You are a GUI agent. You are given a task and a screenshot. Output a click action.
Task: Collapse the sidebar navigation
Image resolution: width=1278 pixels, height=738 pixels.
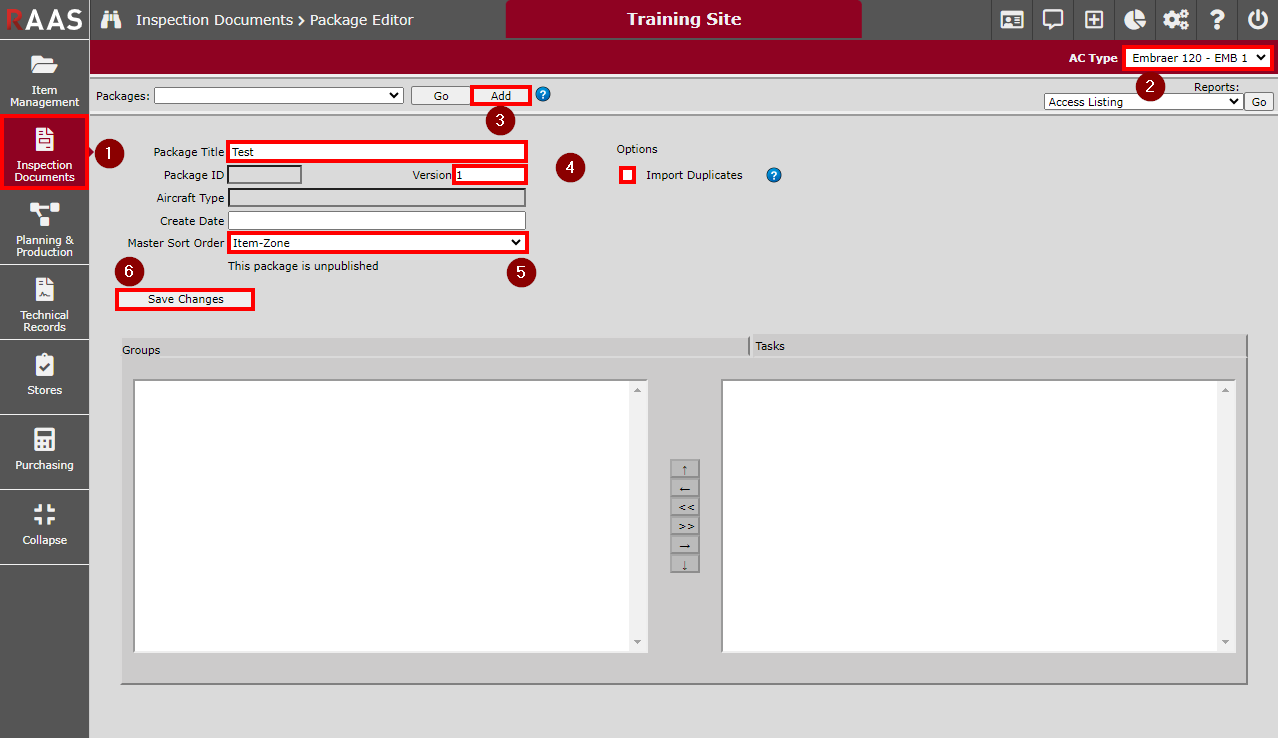tap(44, 527)
